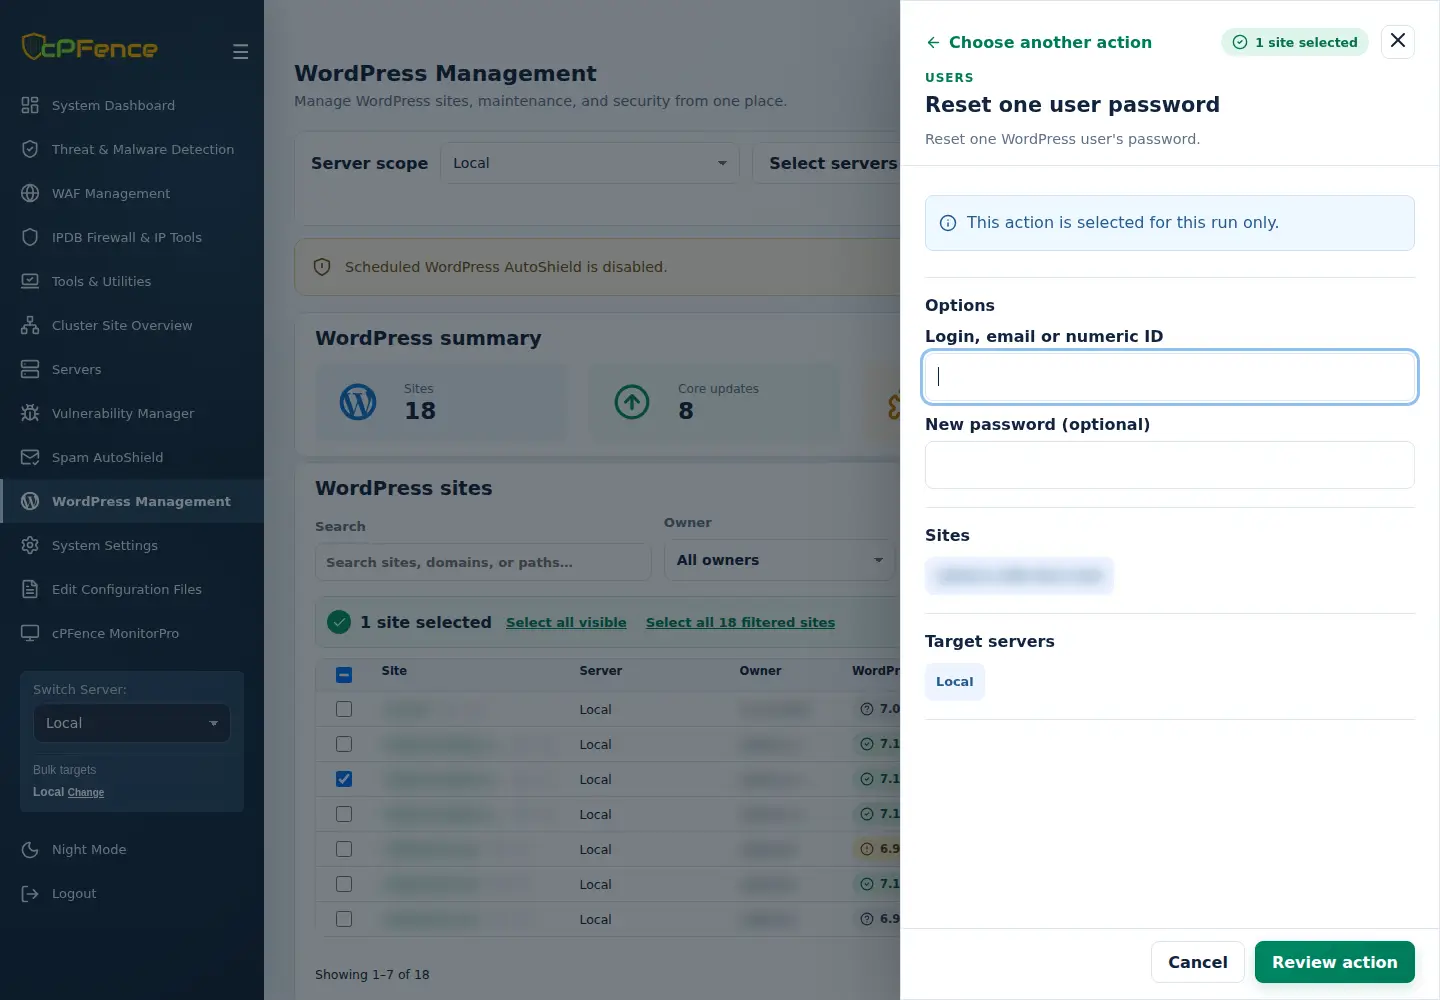Click the Servers stack icon
The height and width of the screenshot is (1000, 1440).
coord(30,369)
